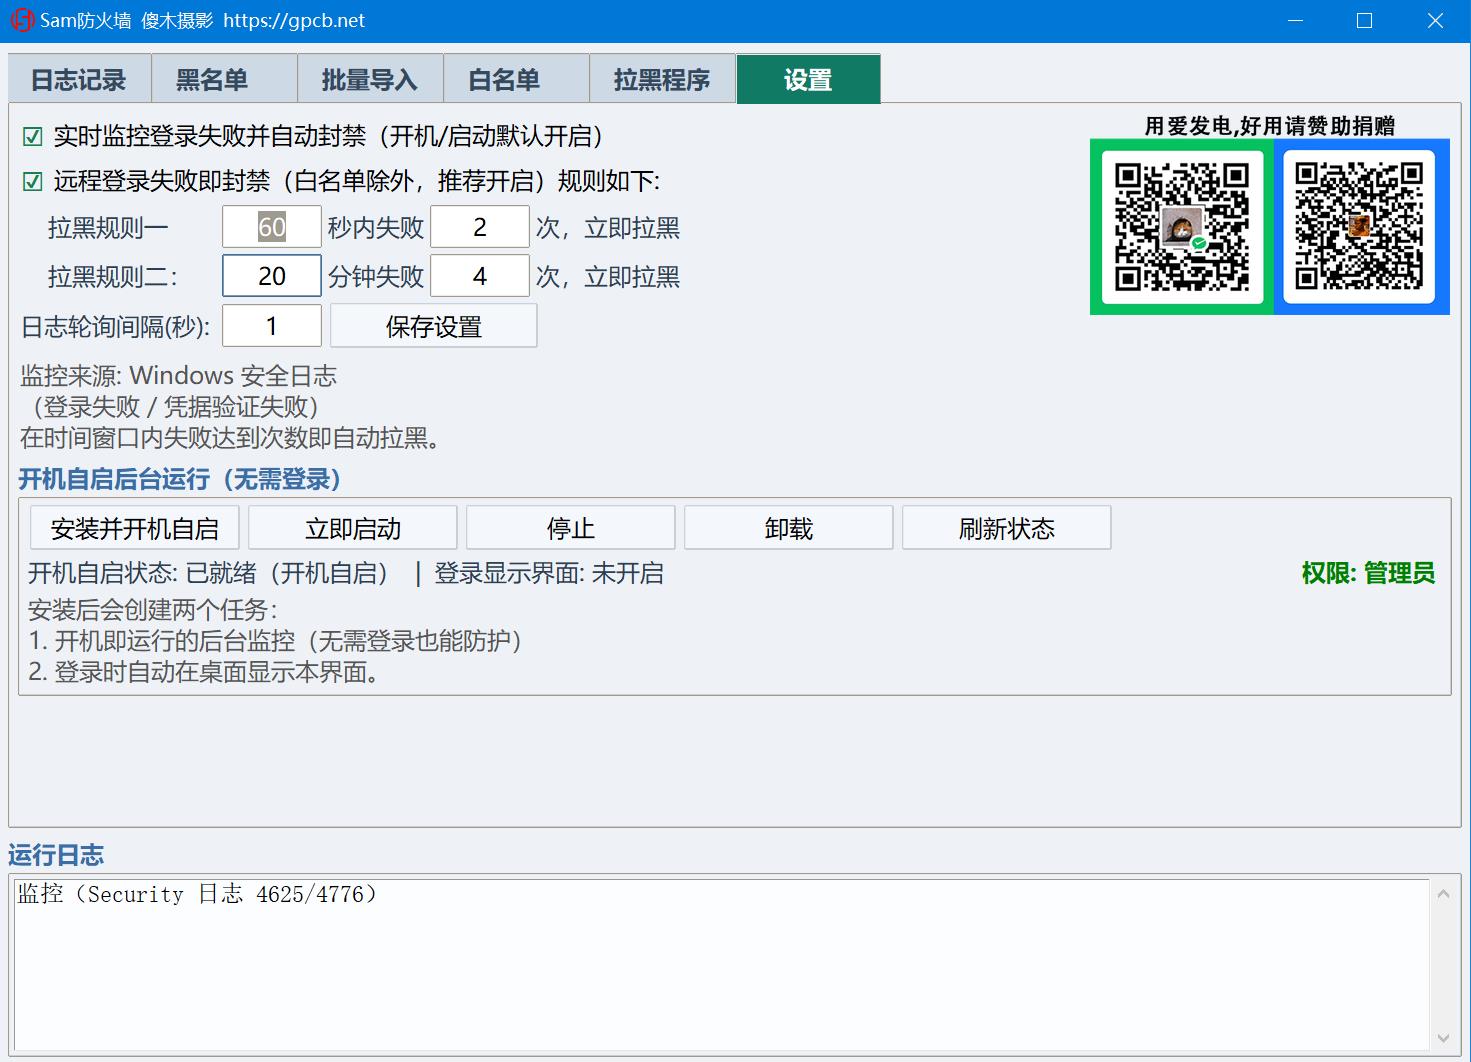
Task: Click the 开机自启状态: 已就绪 text
Action: pos(208,573)
